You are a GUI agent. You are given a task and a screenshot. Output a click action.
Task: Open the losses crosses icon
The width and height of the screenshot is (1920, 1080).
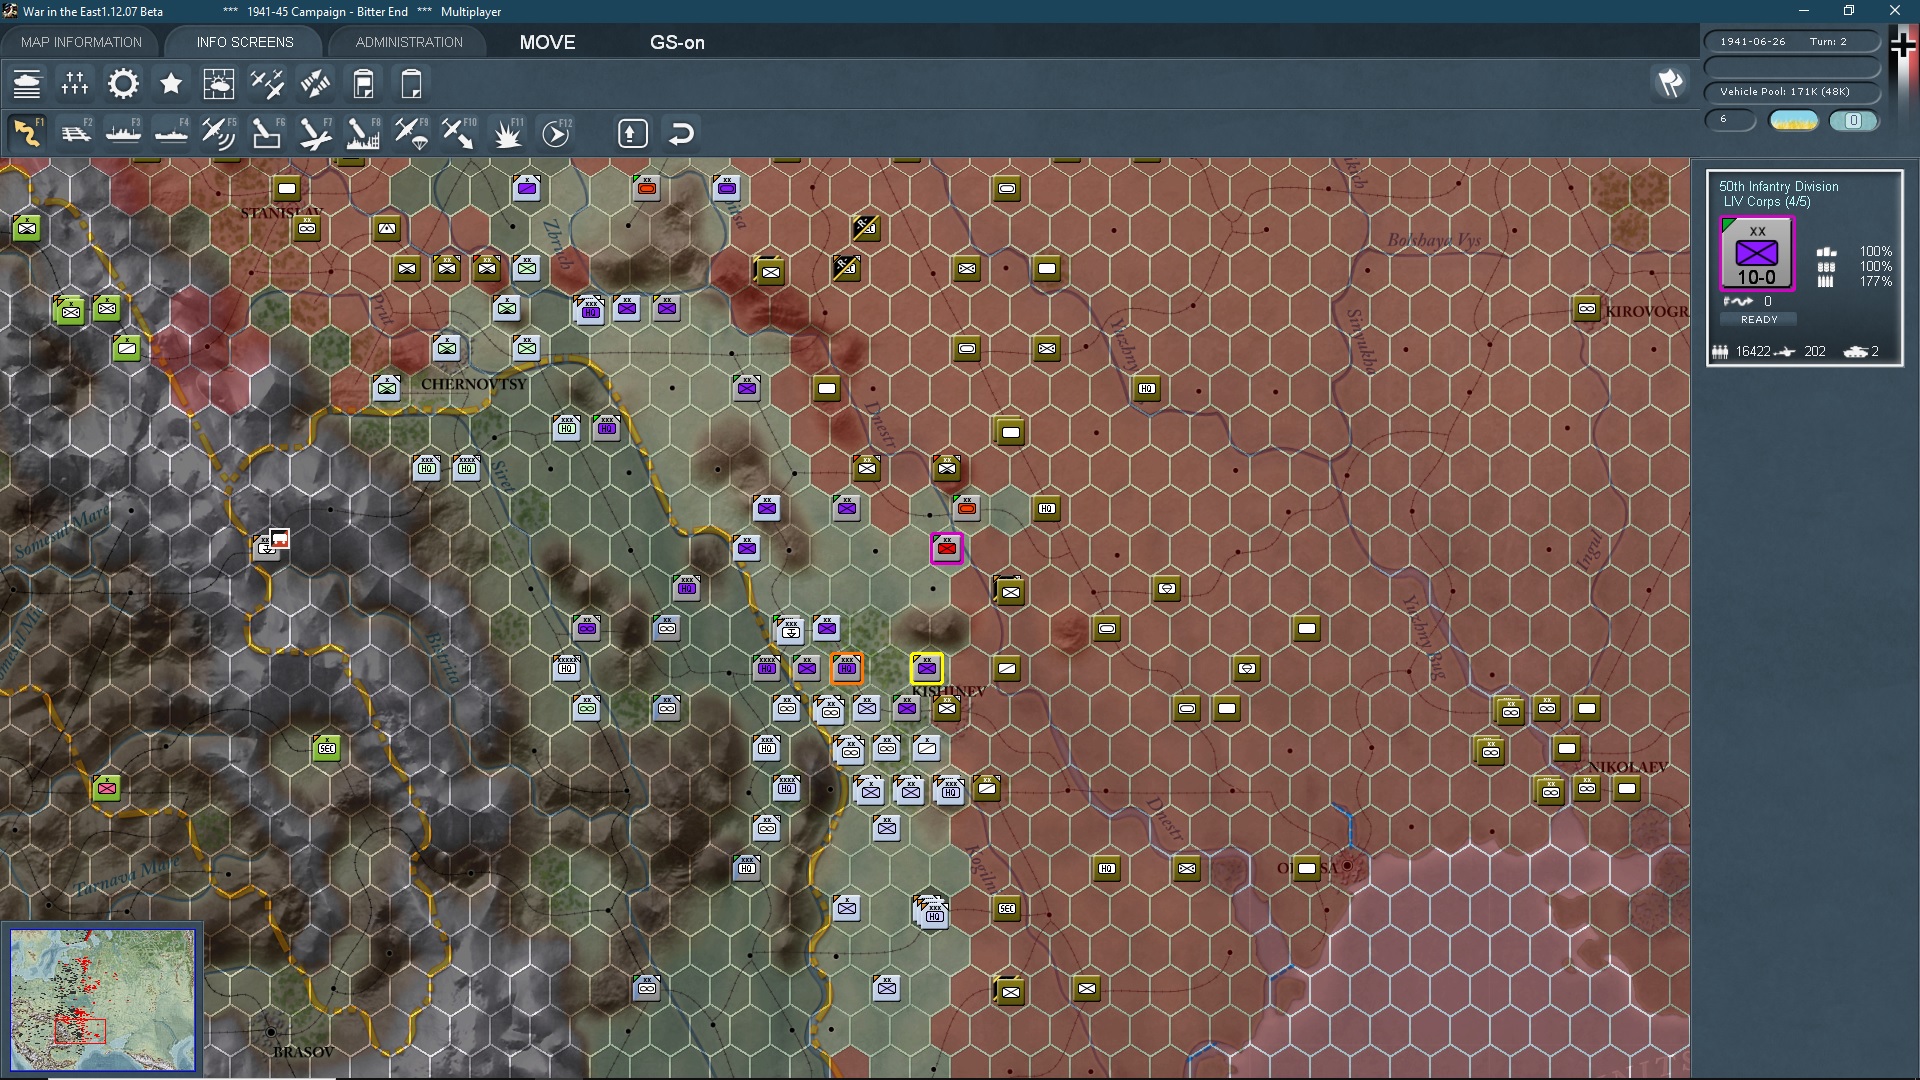click(x=75, y=84)
